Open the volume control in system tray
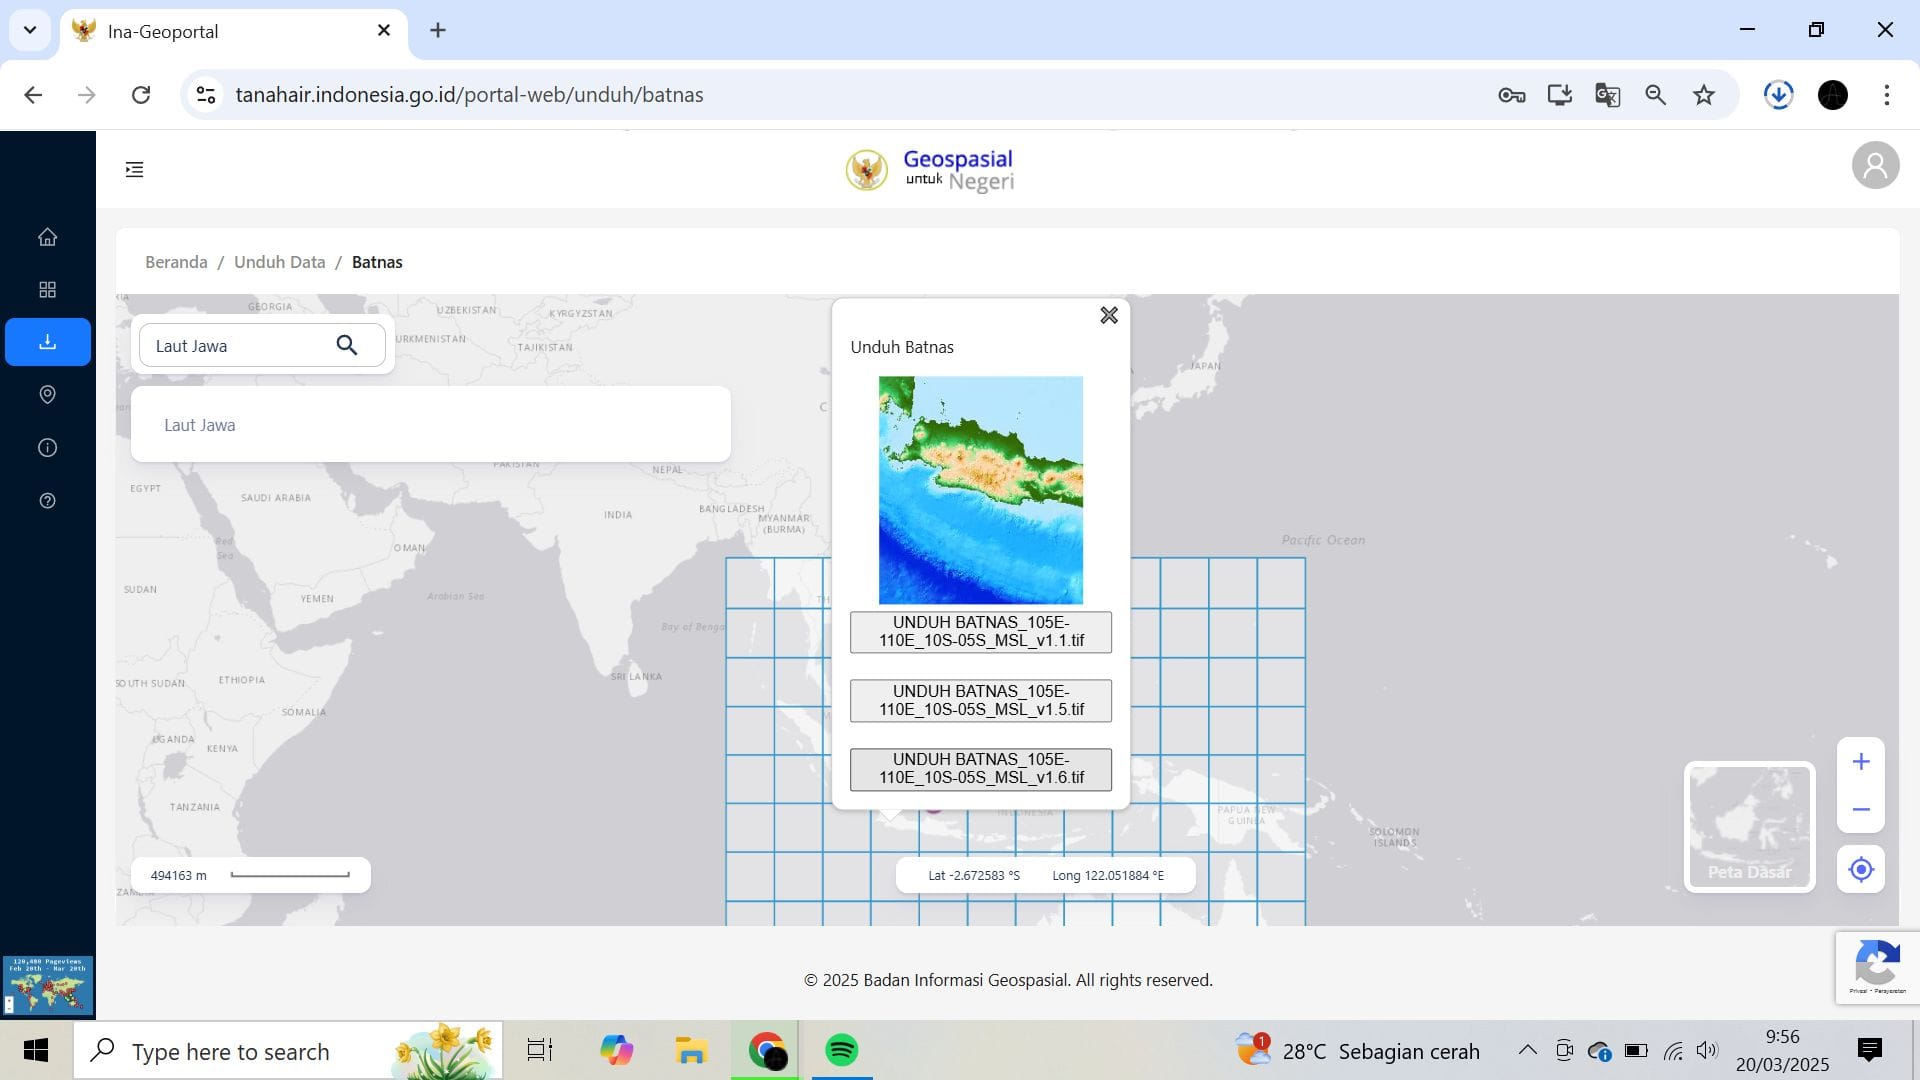 click(1707, 1050)
